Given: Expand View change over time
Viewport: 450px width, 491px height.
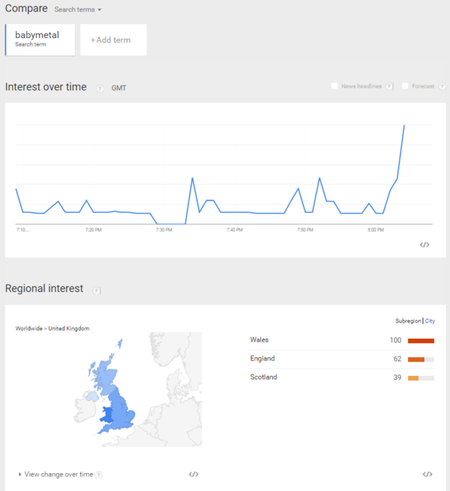Looking at the screenshot, I should tap(56, 474).
